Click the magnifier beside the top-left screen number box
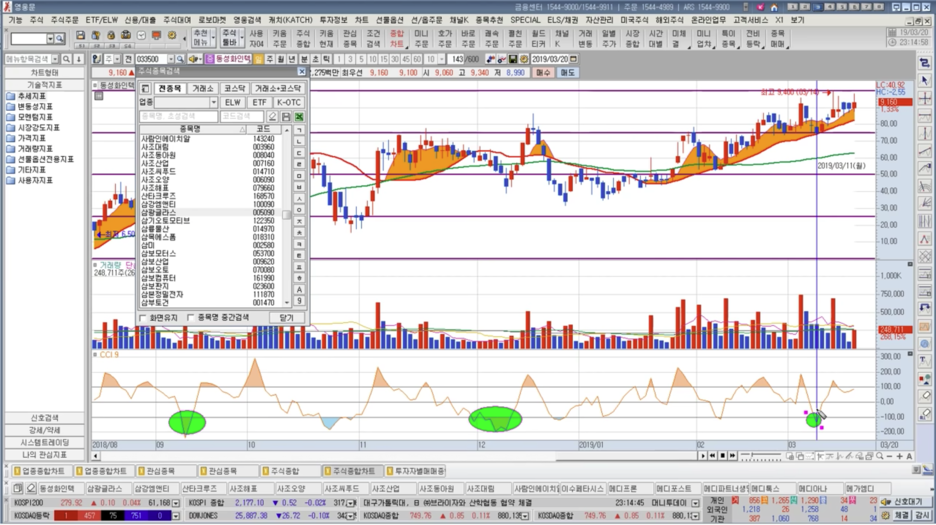The width and height of the screenshot is (936, 525). [60, 39]
